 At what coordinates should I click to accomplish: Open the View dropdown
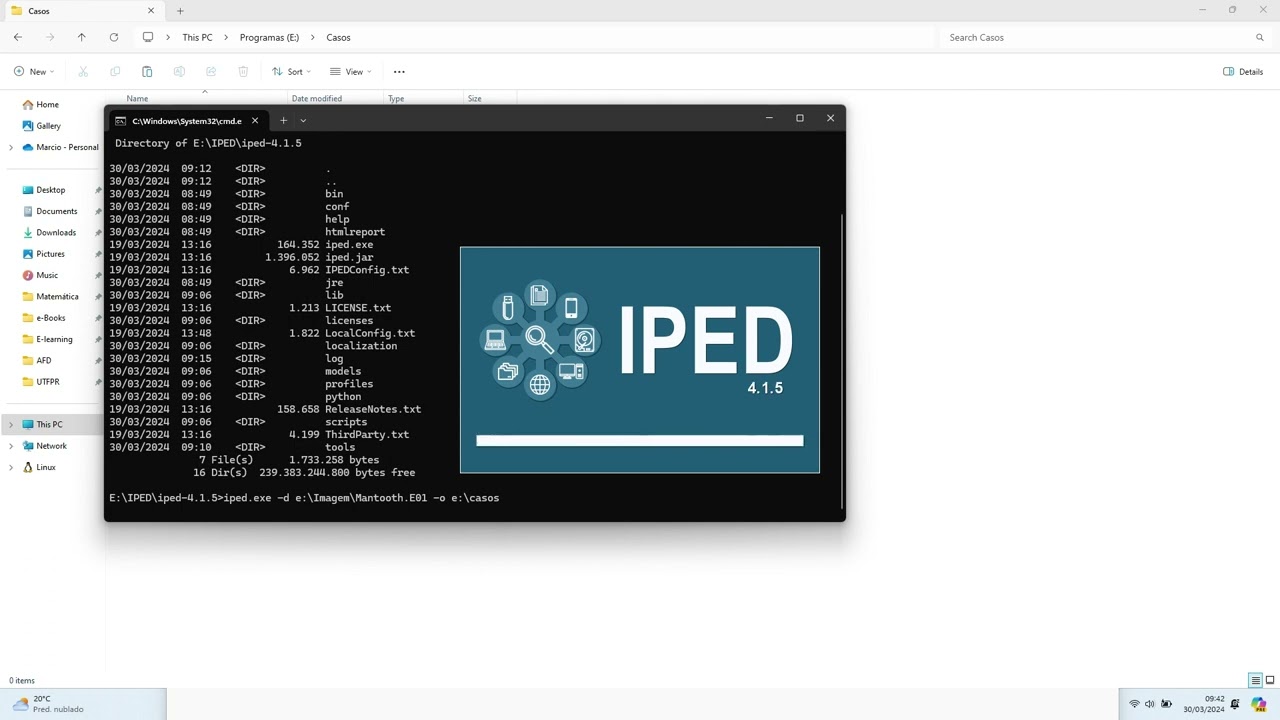point(351,72)
